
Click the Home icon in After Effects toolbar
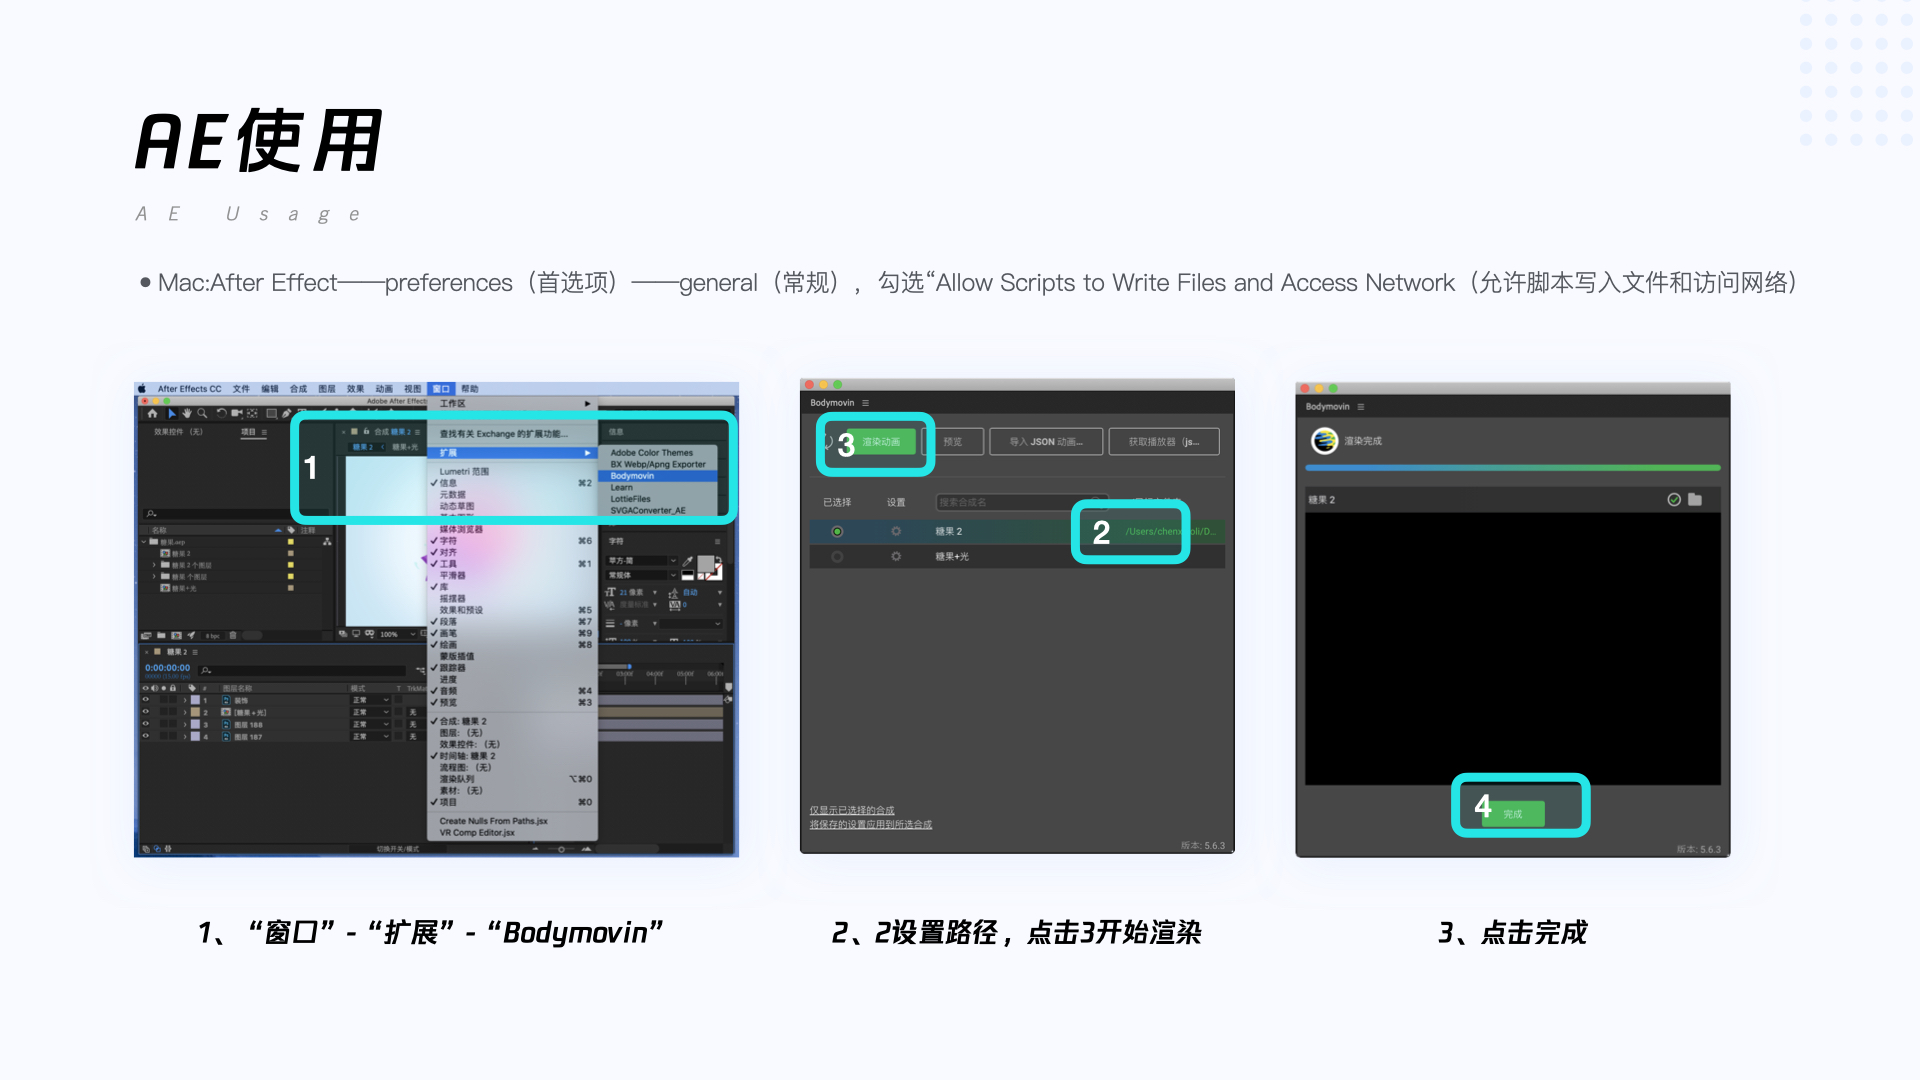point(152,413)
